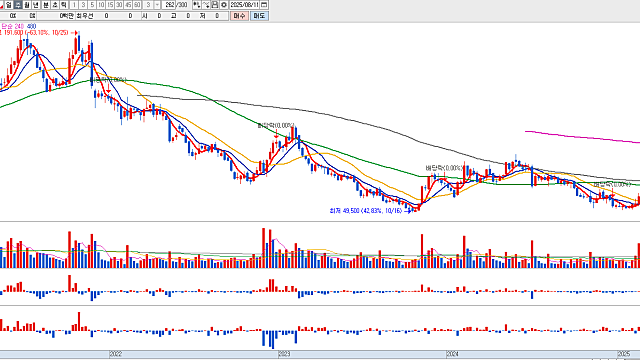Select yearly (년) chart period

pyautogui.click(x=36, y=5)
